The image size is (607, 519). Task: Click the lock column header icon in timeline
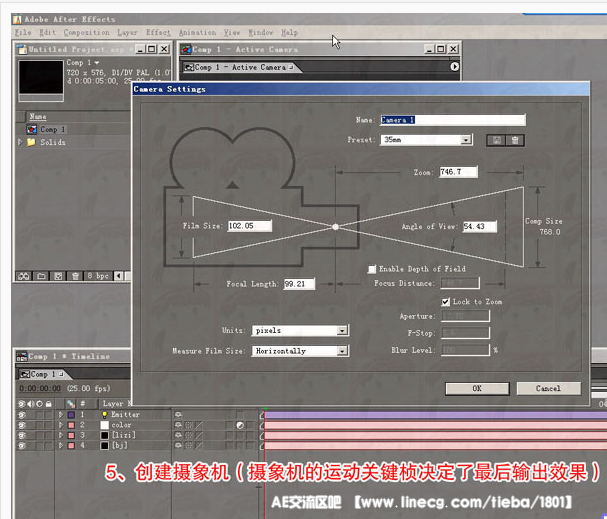(x=48, y=404)
